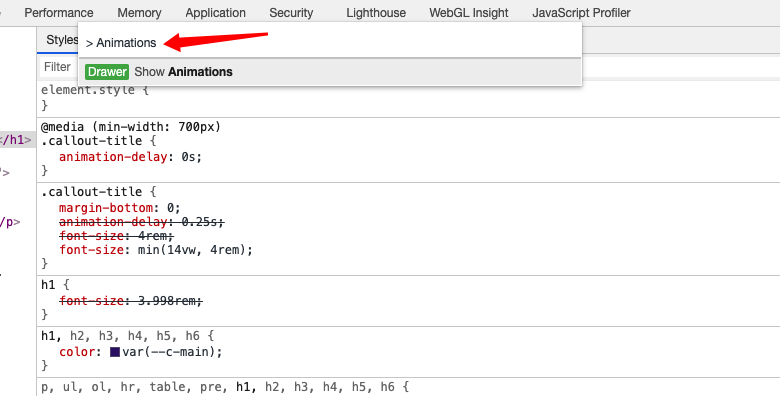
Task: Open the JavaScript Profiler tab
Action: coord(581,13)
